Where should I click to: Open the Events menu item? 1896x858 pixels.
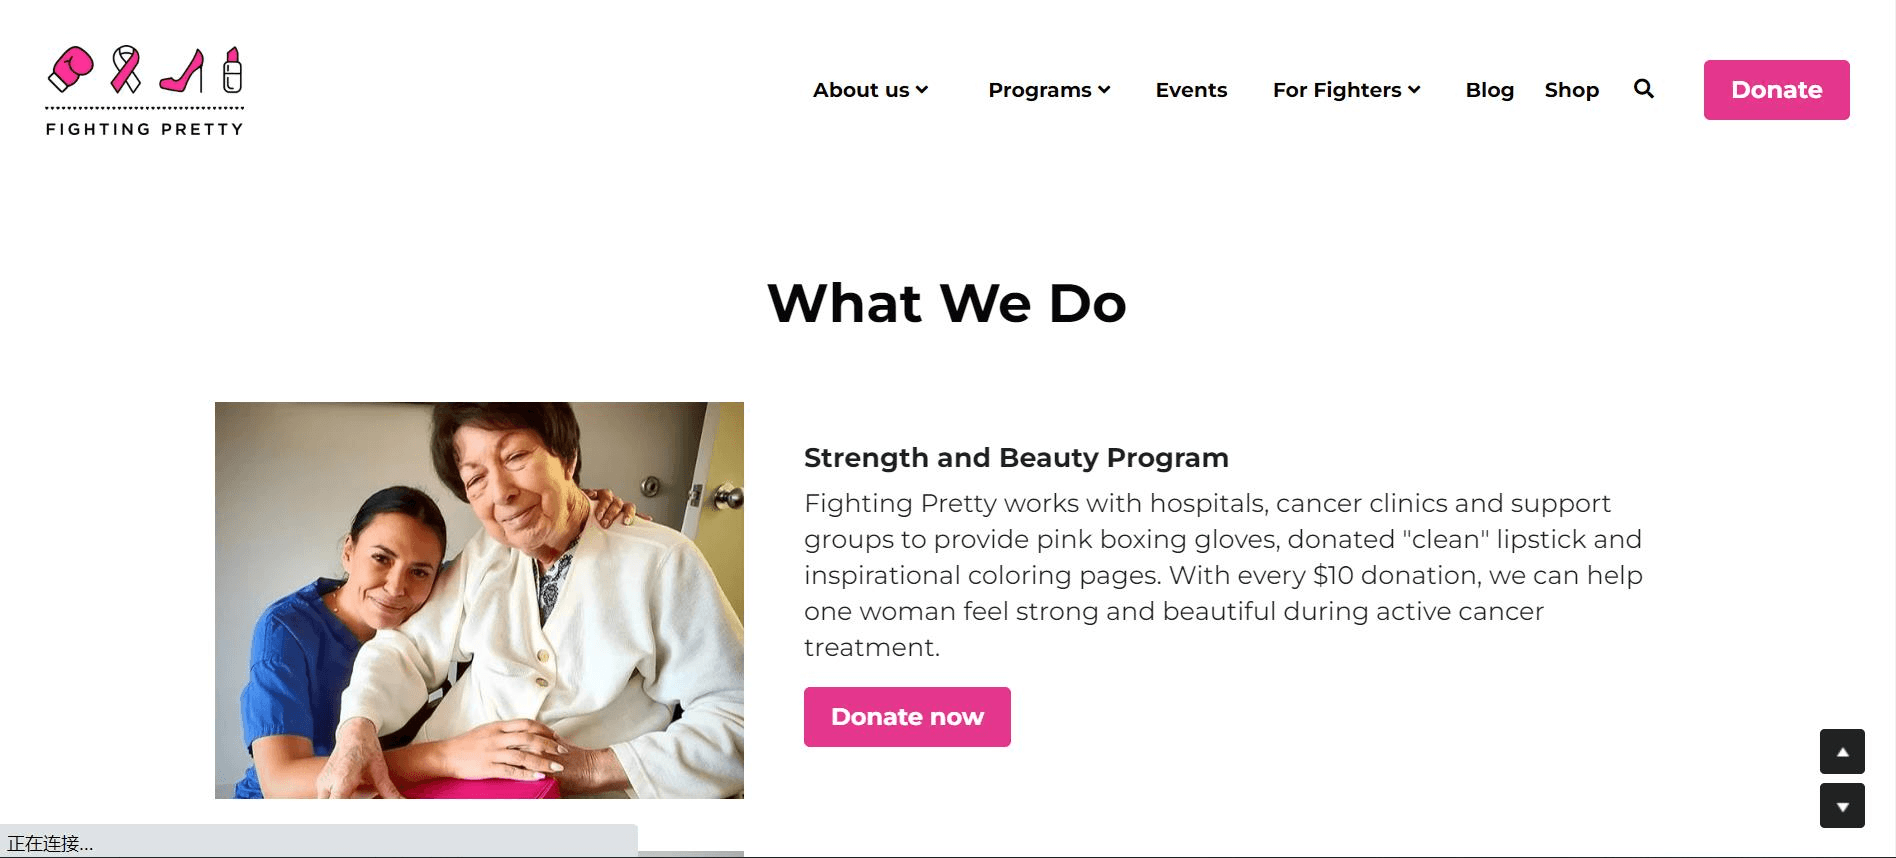(1191, 90)
